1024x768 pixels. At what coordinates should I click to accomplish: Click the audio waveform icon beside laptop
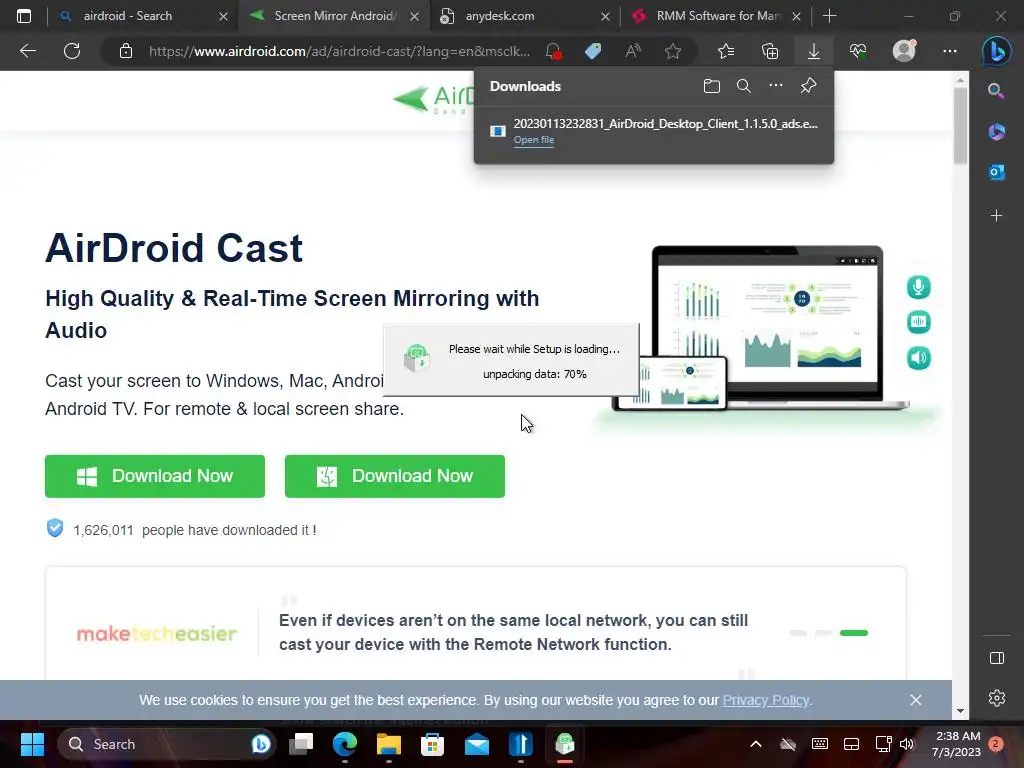click(918, 322)
